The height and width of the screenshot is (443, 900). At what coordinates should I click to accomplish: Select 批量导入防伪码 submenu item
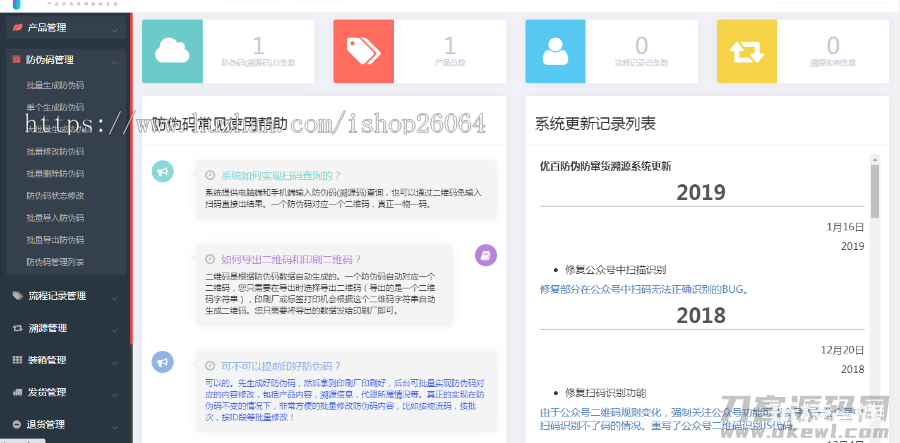(x=55, y=218)
